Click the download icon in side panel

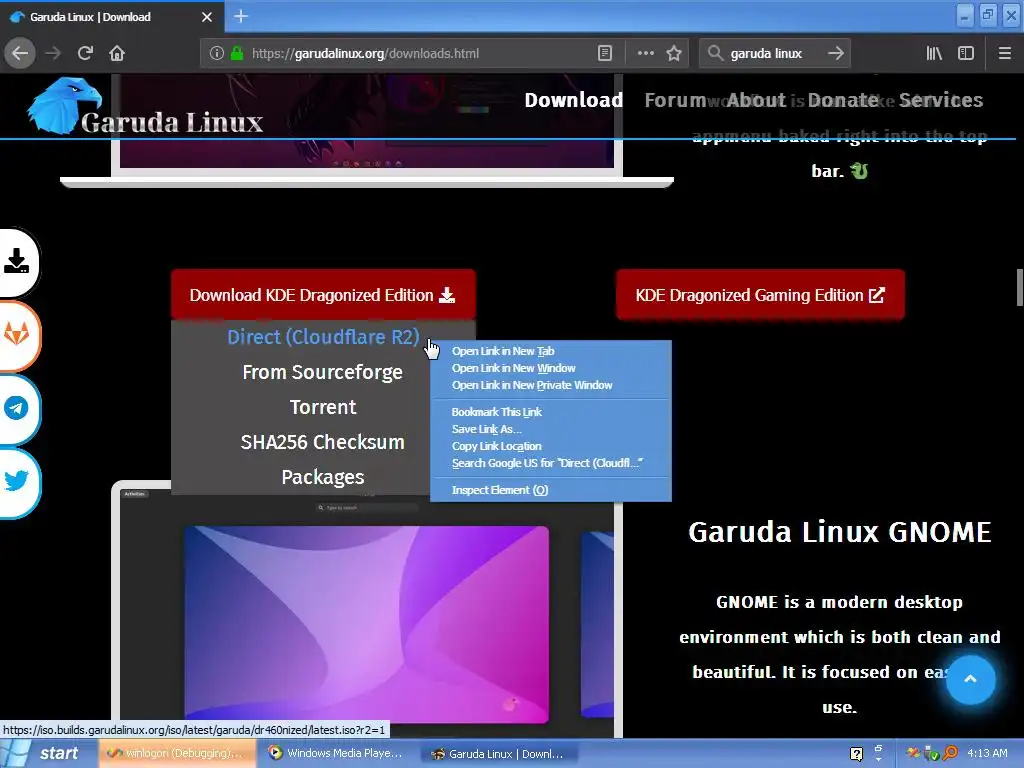pyautogui.click(x=16, y=261)
